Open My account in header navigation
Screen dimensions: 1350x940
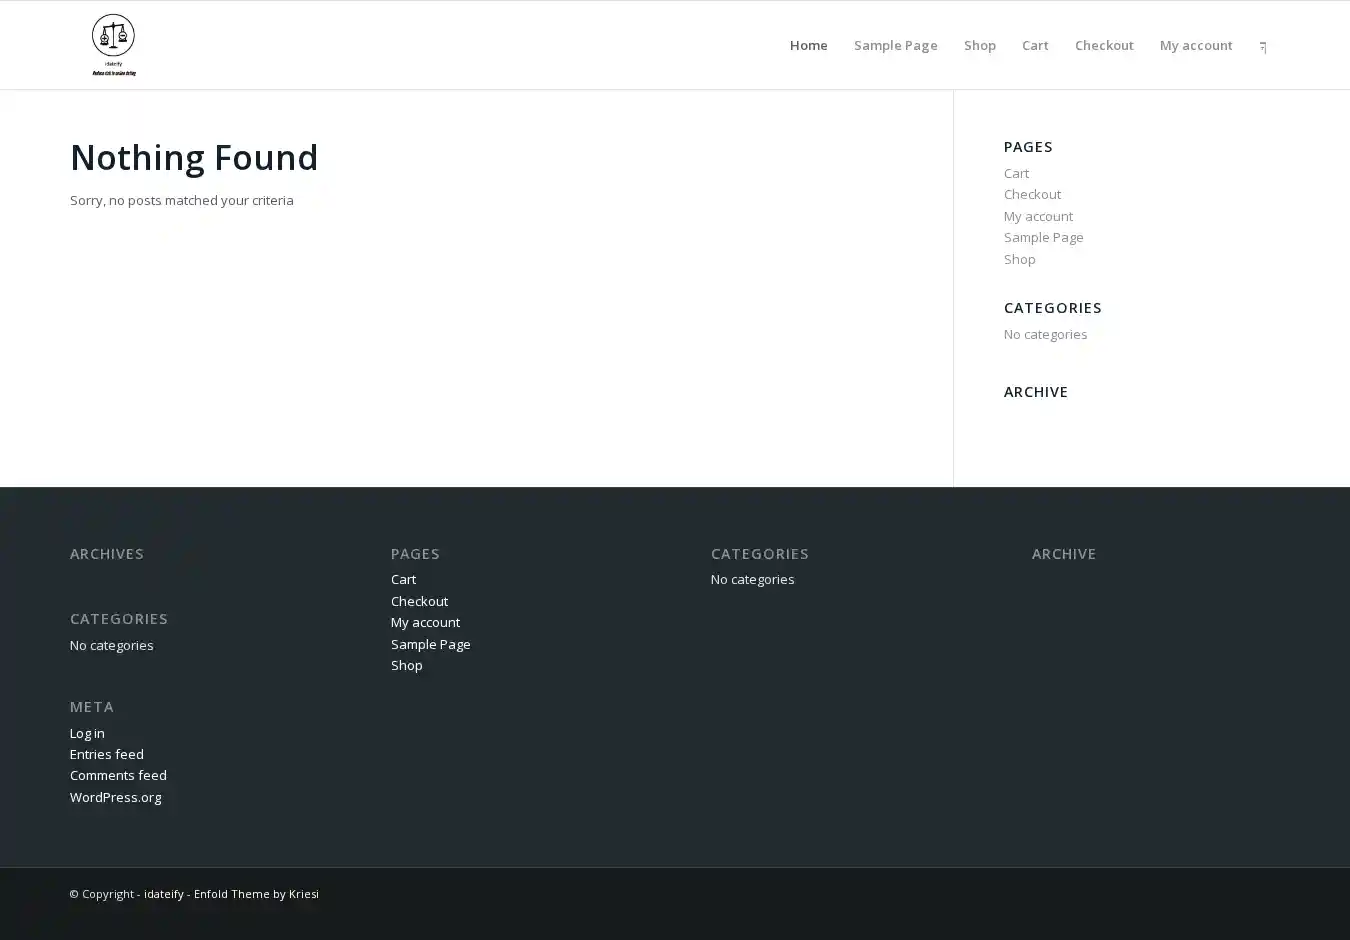coord(1195,45)
